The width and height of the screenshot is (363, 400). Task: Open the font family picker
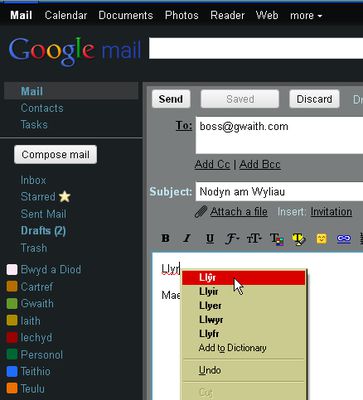[x=232, y=239]
